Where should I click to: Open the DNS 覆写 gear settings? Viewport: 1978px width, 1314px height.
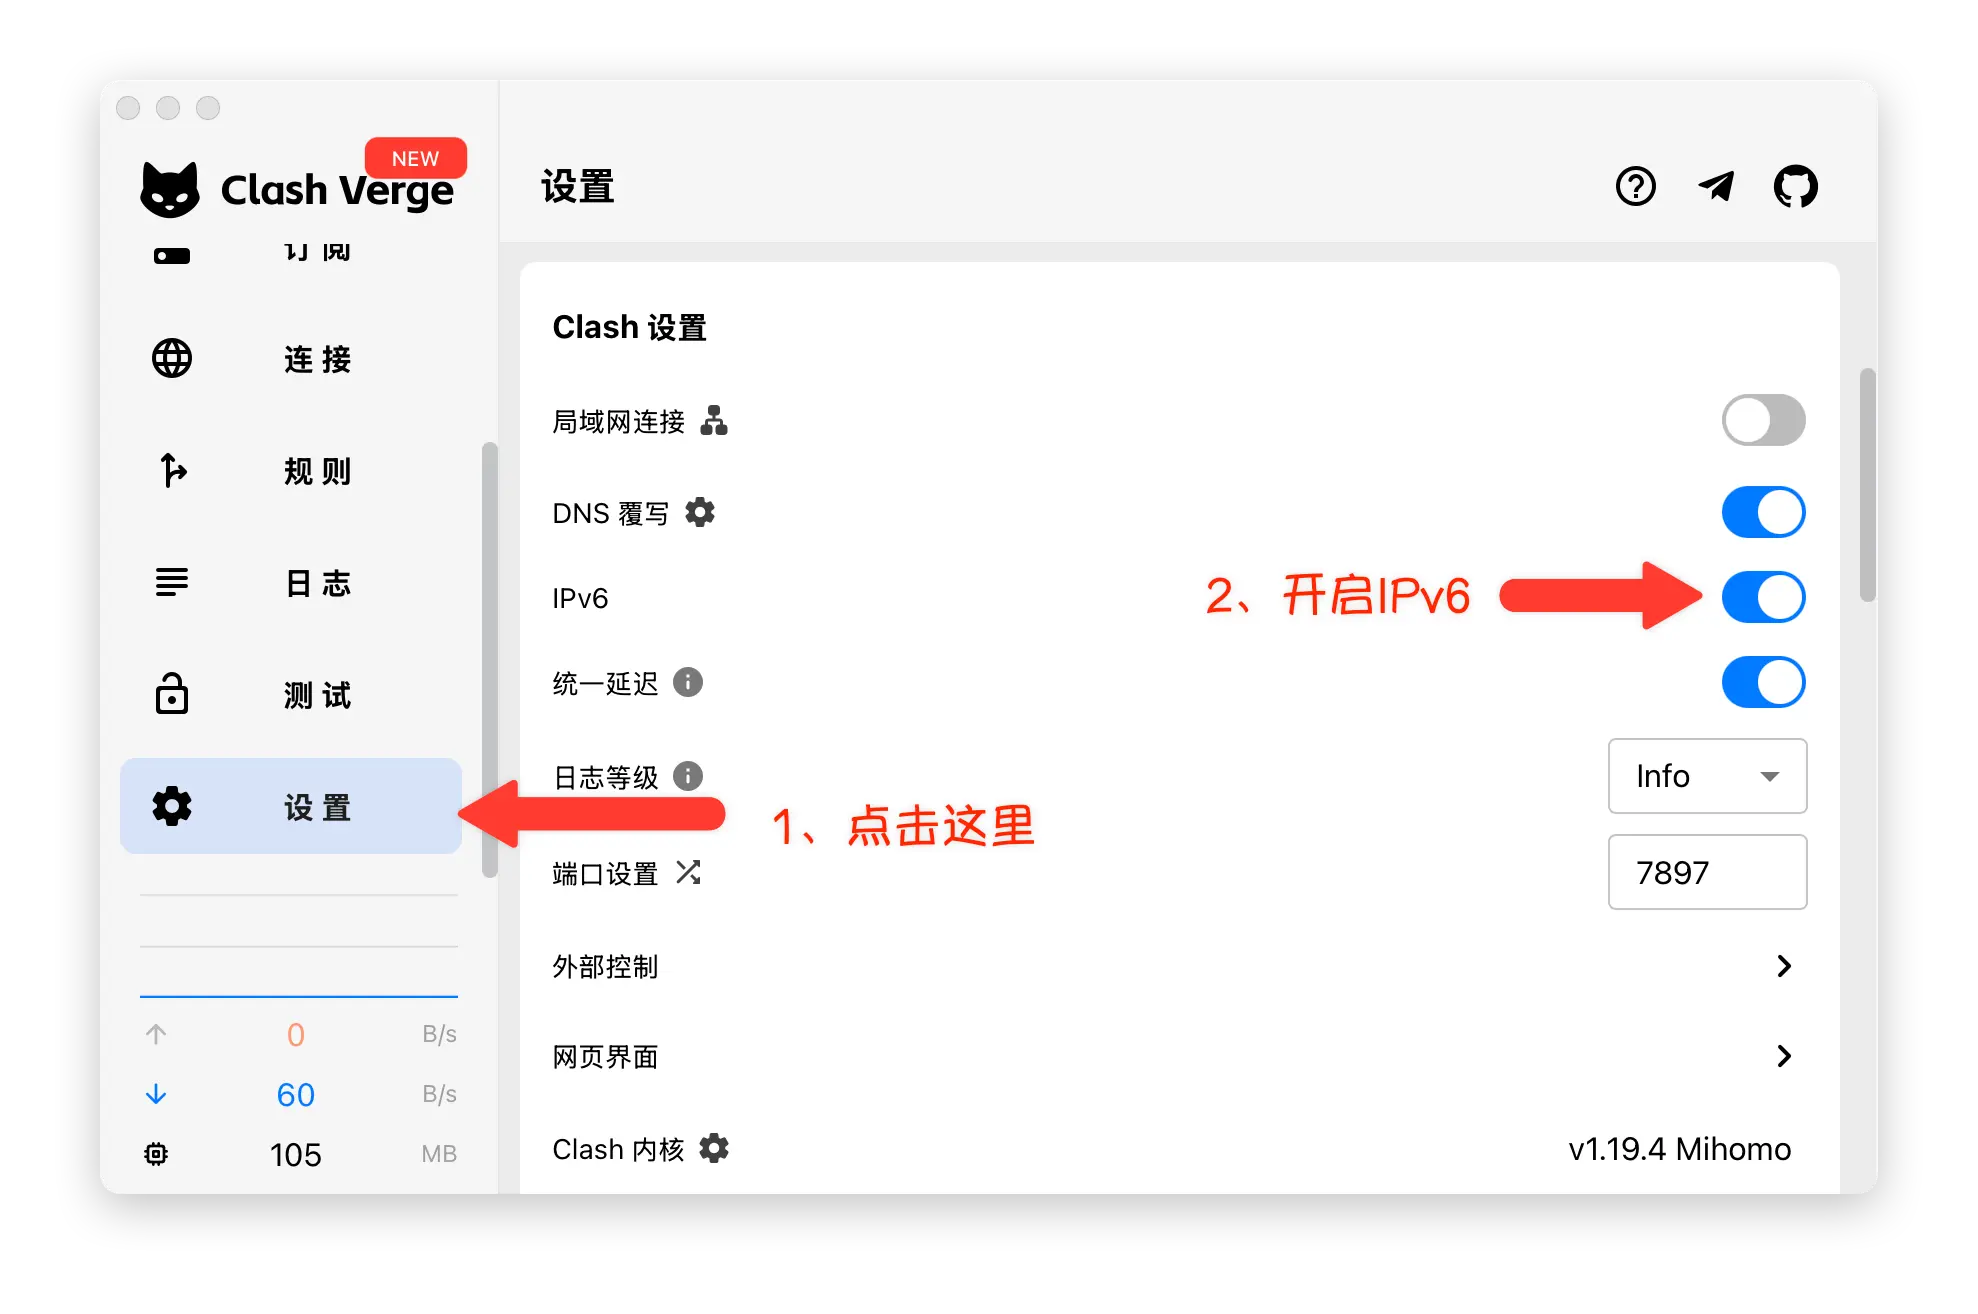(x=700, y=512)
